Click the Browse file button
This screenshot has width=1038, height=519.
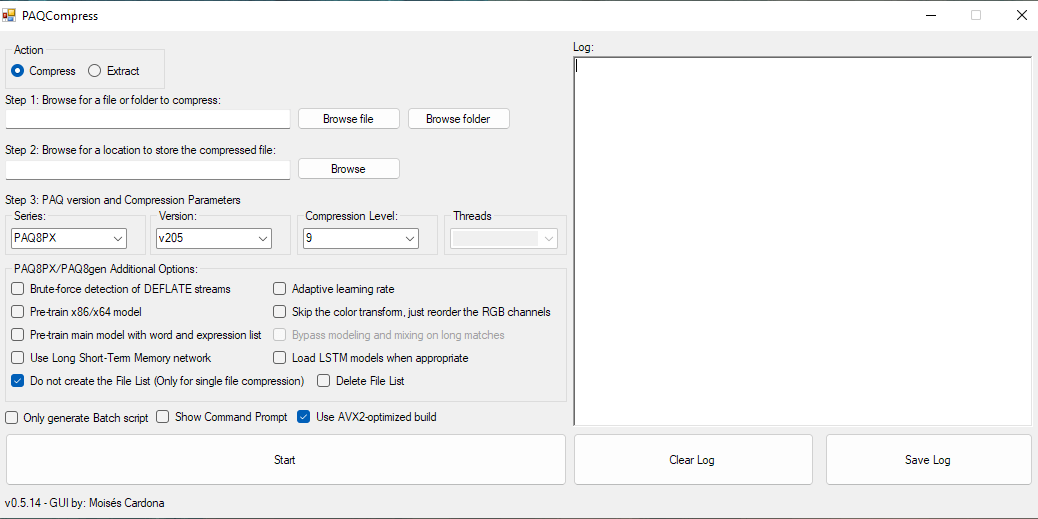(348, 119)
